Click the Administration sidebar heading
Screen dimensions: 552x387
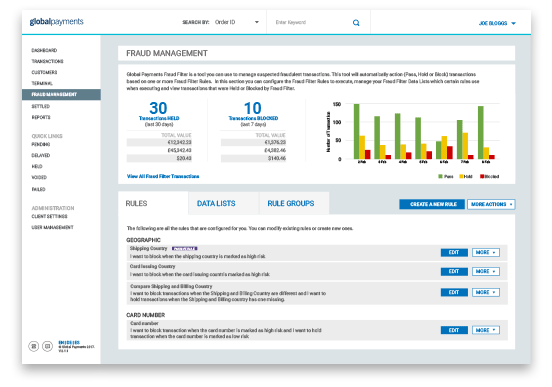coord(53,208)
